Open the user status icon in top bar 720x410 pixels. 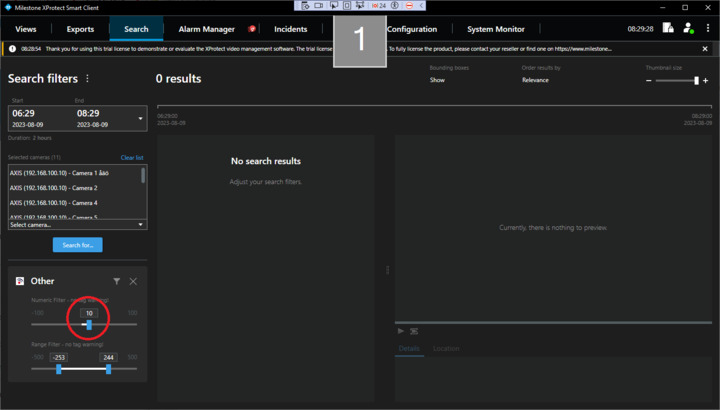688,29
